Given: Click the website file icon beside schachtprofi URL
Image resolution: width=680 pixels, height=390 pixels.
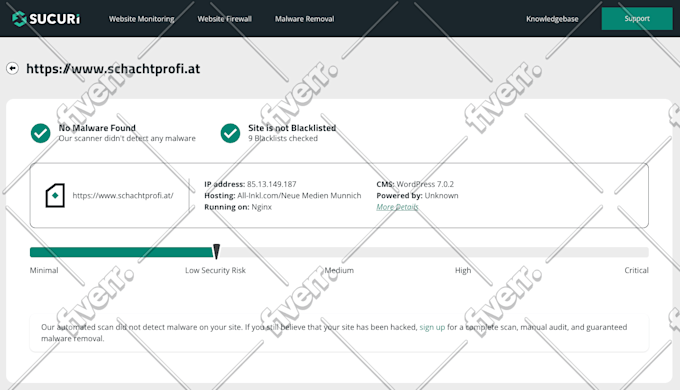Looking at the screenshot, I should point(55,195).
